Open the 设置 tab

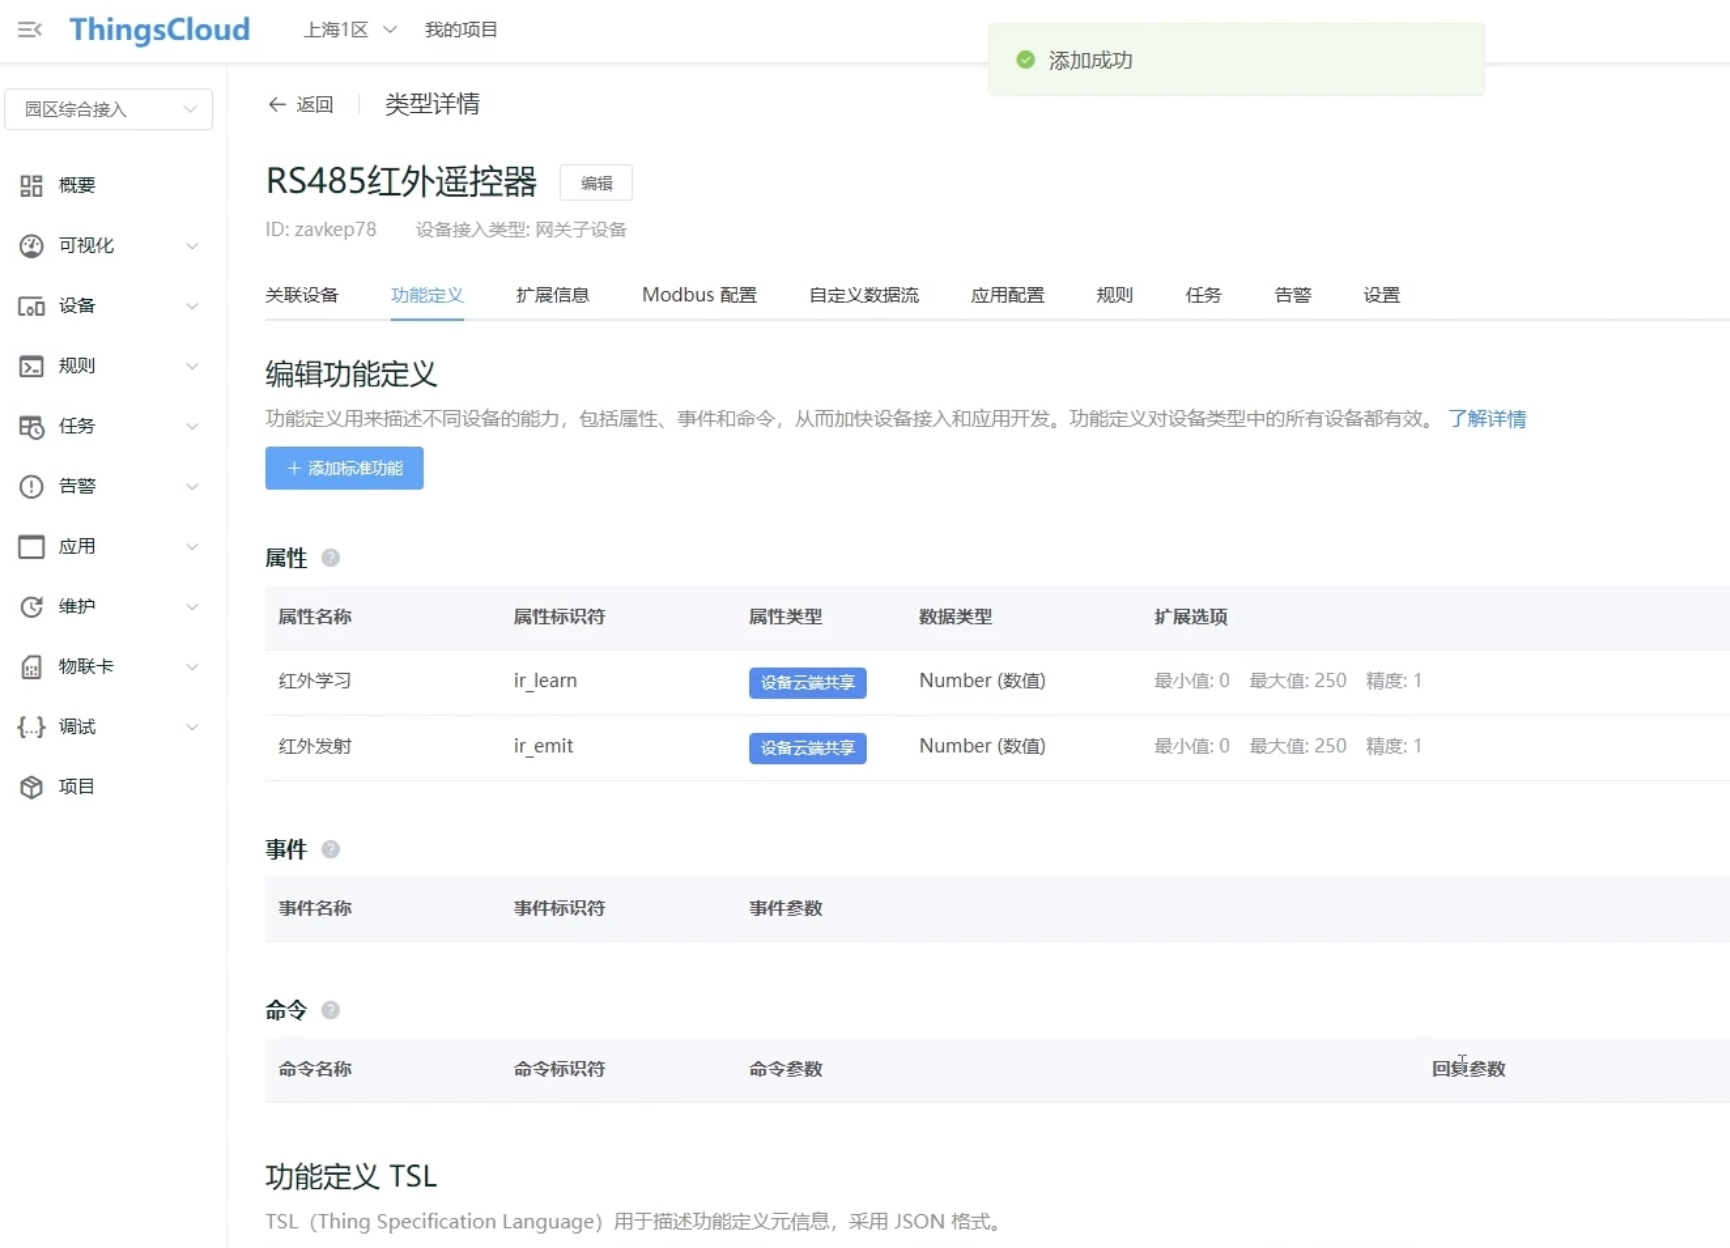pos(1382,295)
